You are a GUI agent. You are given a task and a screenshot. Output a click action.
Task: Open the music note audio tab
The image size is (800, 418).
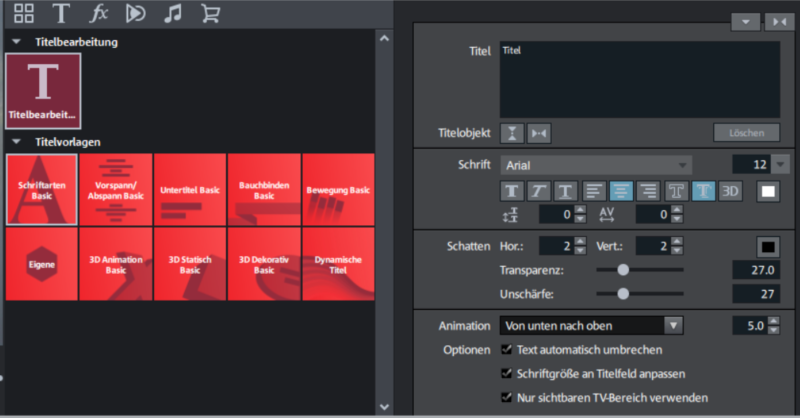172,14
